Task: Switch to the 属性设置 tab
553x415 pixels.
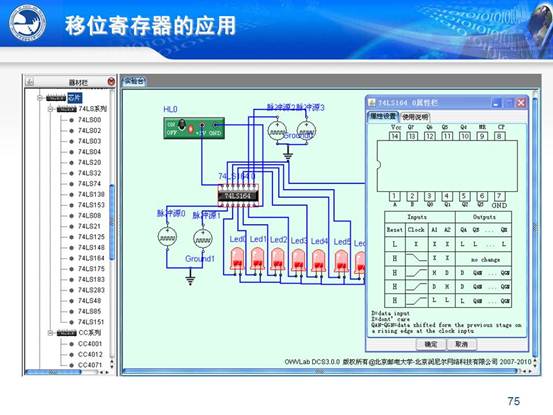Action: 383,116
